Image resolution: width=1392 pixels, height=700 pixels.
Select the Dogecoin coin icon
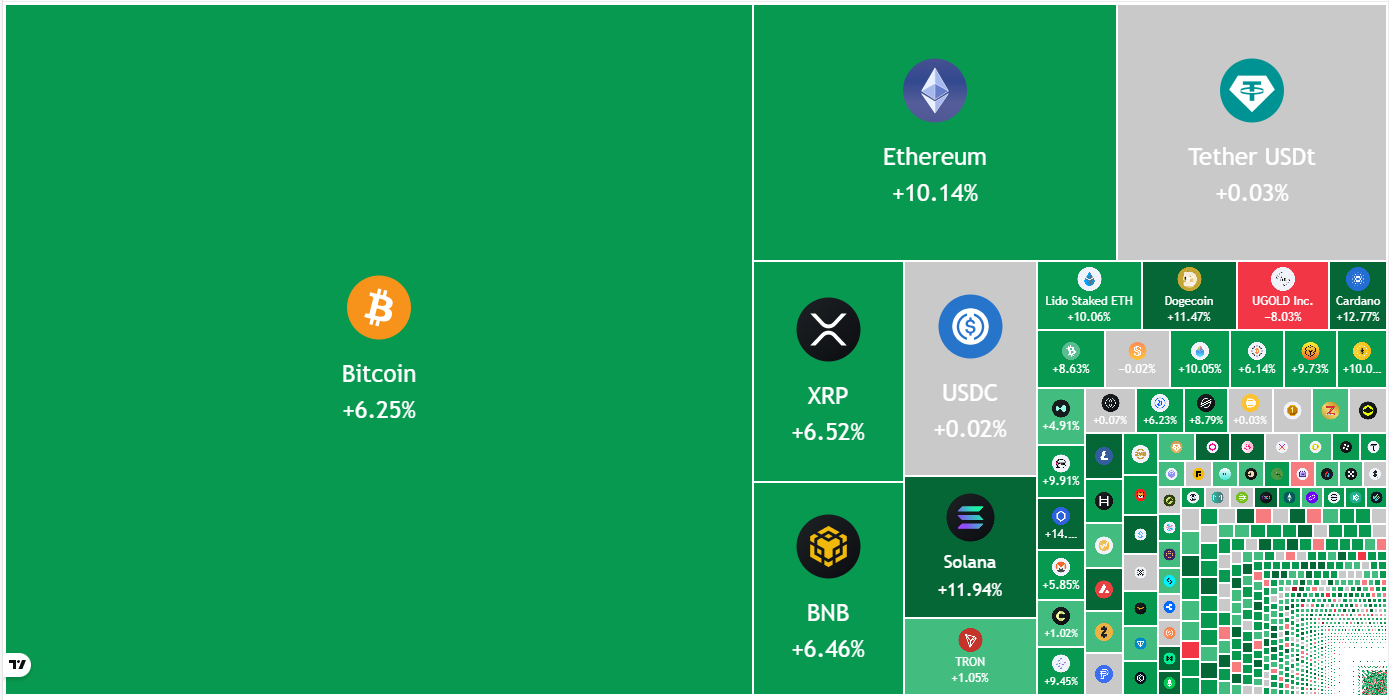click(1189, 279)
